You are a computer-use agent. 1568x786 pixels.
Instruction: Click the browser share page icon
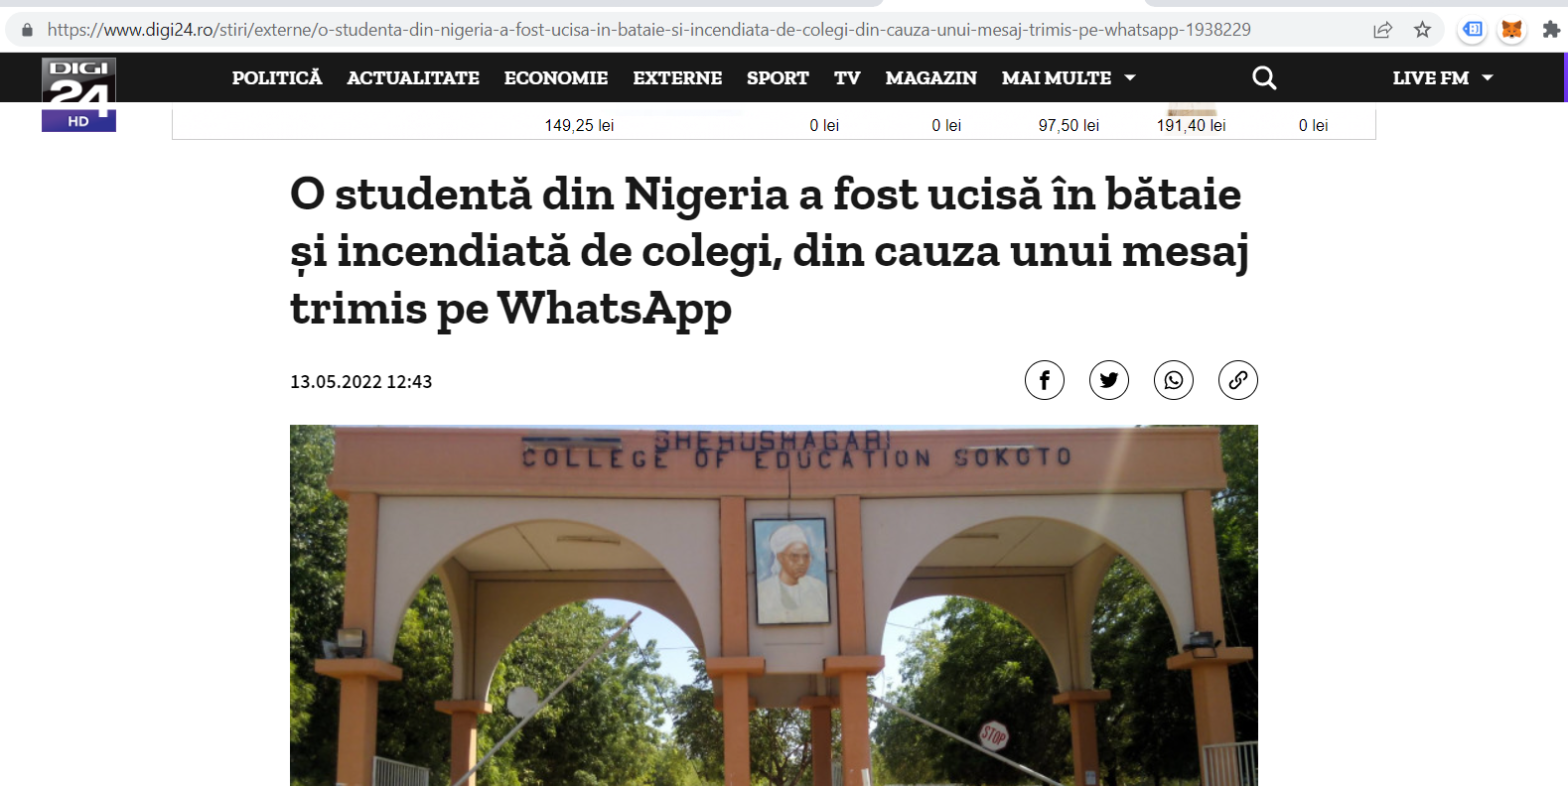coord(1383,30)
